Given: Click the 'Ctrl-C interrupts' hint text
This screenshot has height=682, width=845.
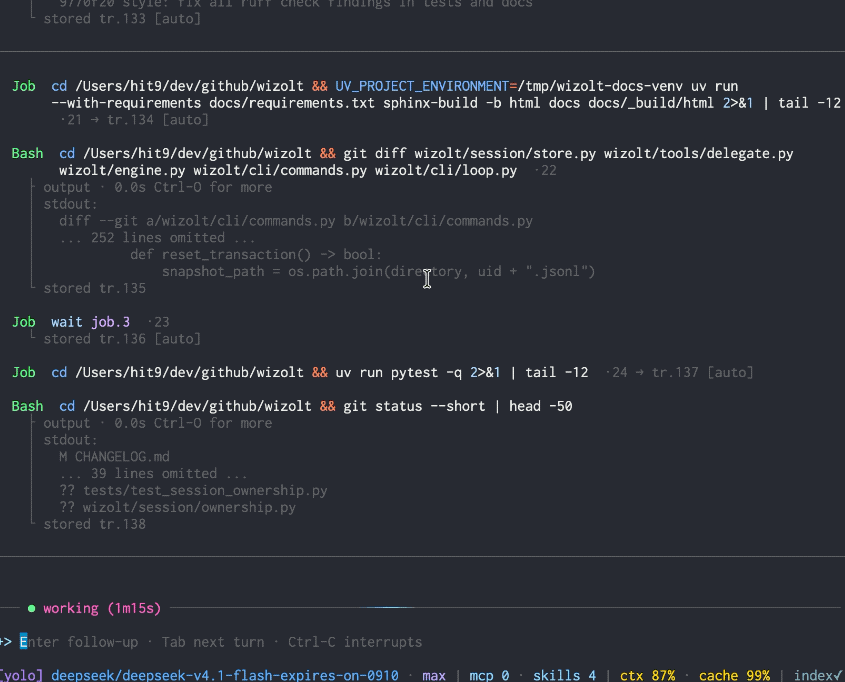Looking at the screenshot, I should point(355,642).
